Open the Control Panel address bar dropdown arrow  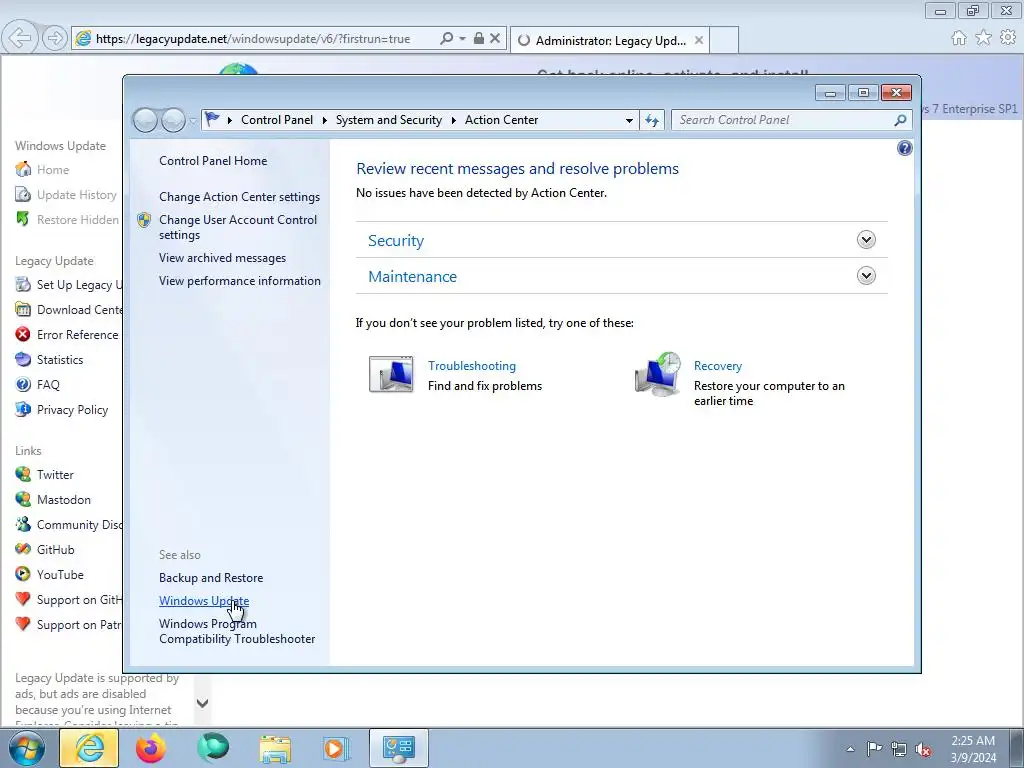(x=629, y=120)
